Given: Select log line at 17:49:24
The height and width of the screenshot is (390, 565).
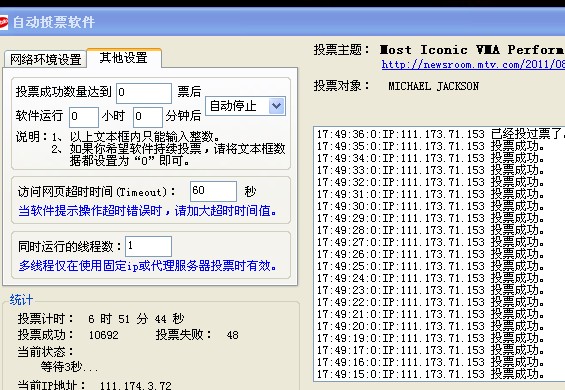Looking at the screenshot, I should [431, 278].
